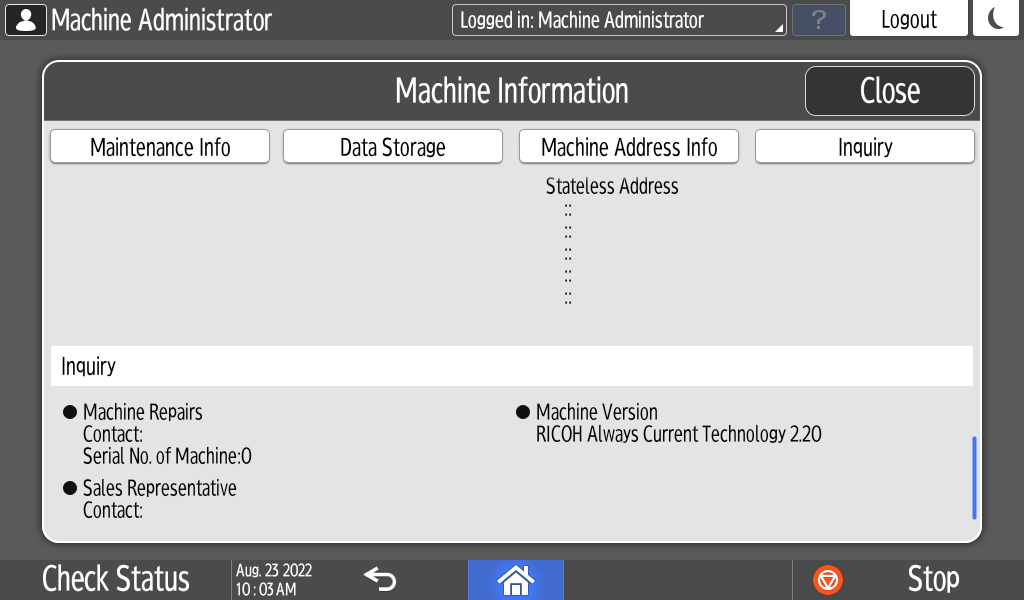Expand the Logged in user dropdown
Image resolution: width=1024 pixels, height=600 pixels.
pos(619,20)
